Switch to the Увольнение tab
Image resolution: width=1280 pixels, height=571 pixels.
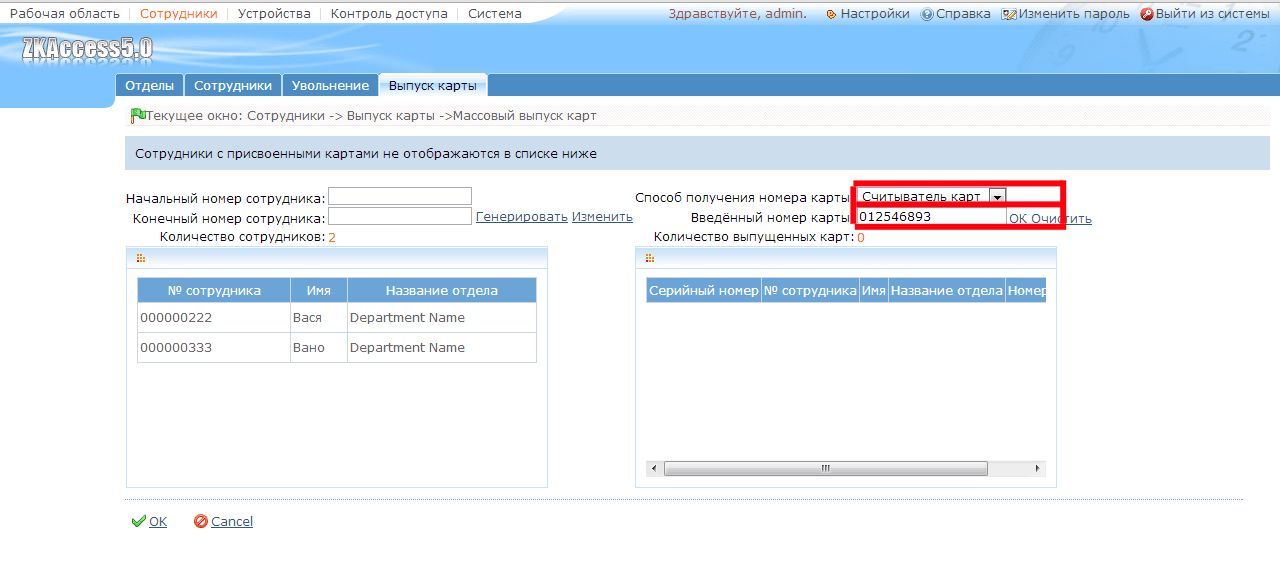(x=330, y=86)
